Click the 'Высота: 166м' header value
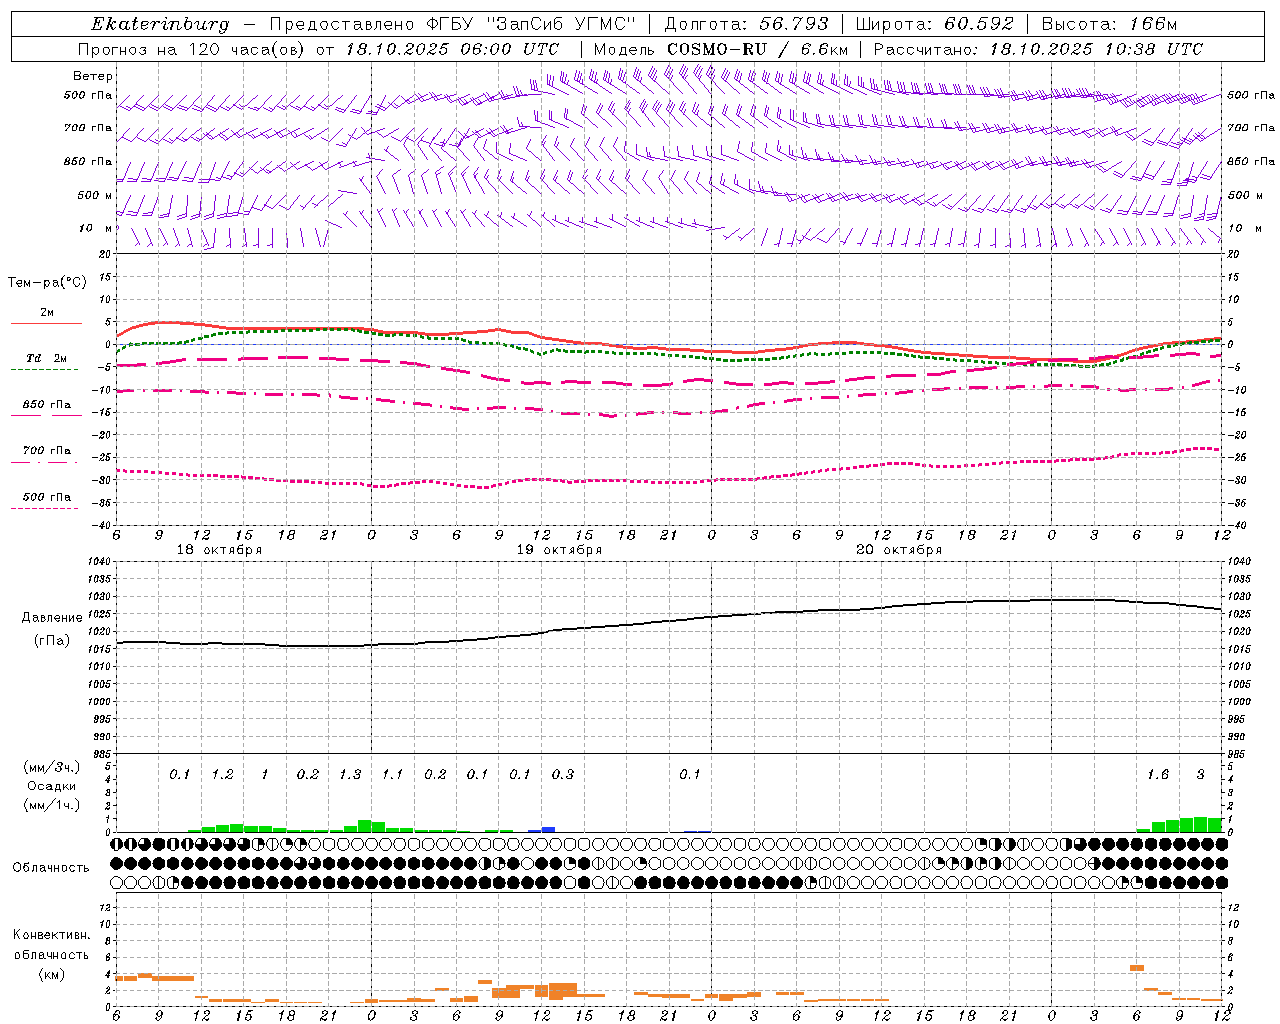The image size is (1280, 1024). [1109, 24]
